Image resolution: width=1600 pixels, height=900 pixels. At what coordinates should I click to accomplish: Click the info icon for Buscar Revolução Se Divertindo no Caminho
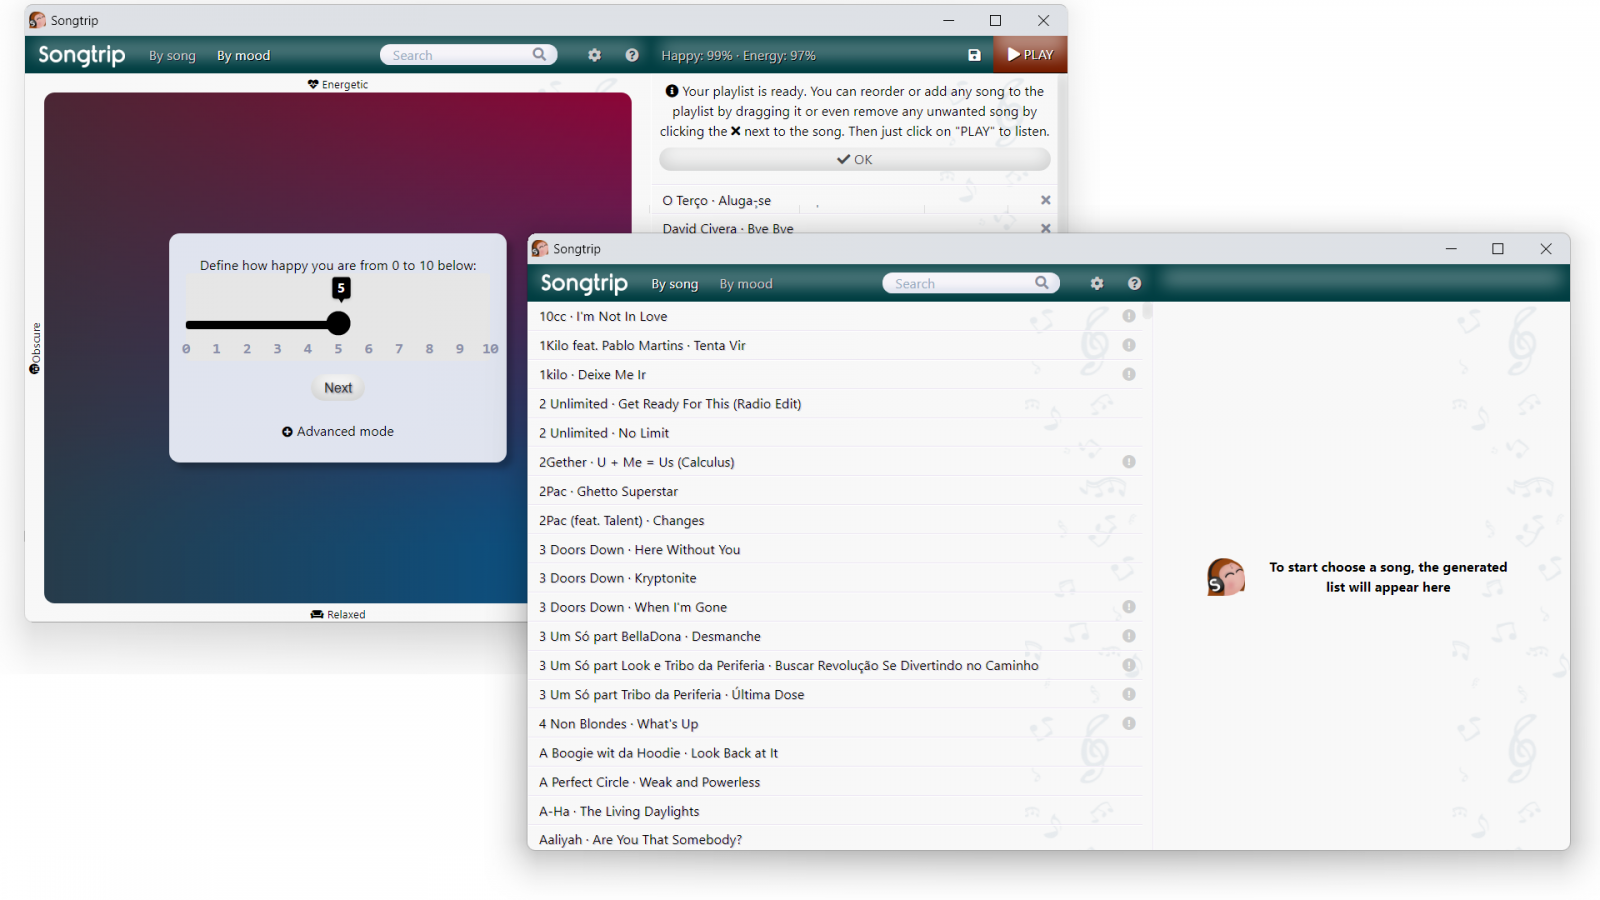coord(1129,665)
